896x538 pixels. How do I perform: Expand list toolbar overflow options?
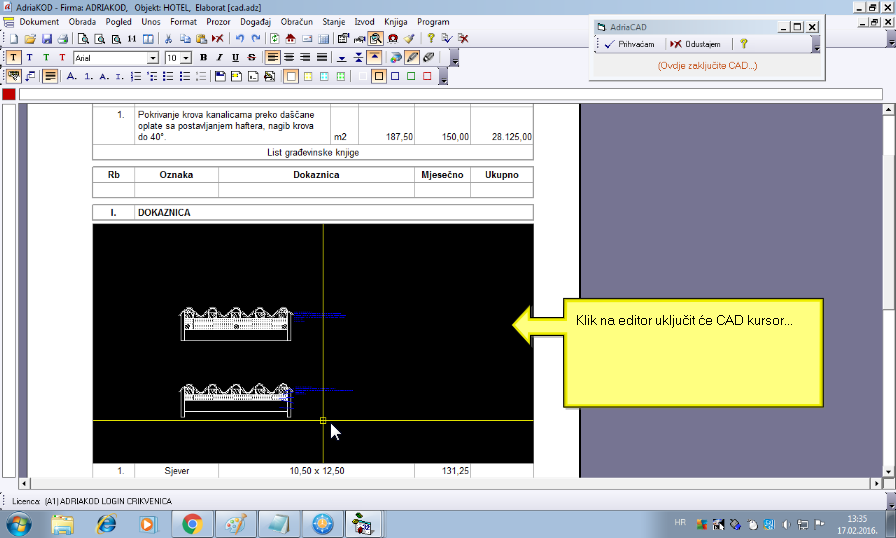tap(443, 77)
